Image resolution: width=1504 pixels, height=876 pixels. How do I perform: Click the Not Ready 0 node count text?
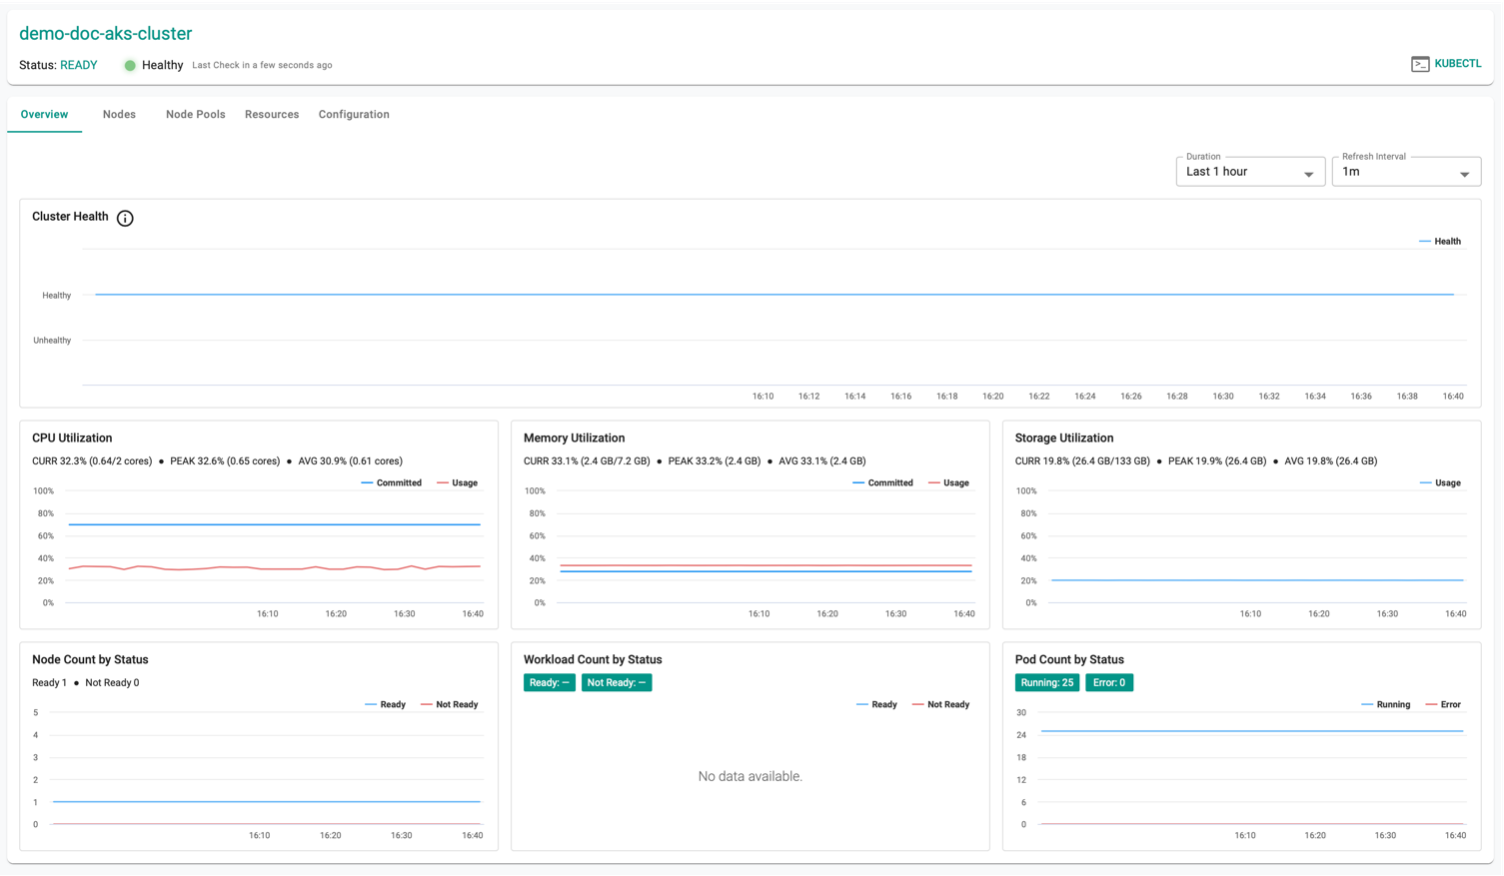[x=112, y=683]
